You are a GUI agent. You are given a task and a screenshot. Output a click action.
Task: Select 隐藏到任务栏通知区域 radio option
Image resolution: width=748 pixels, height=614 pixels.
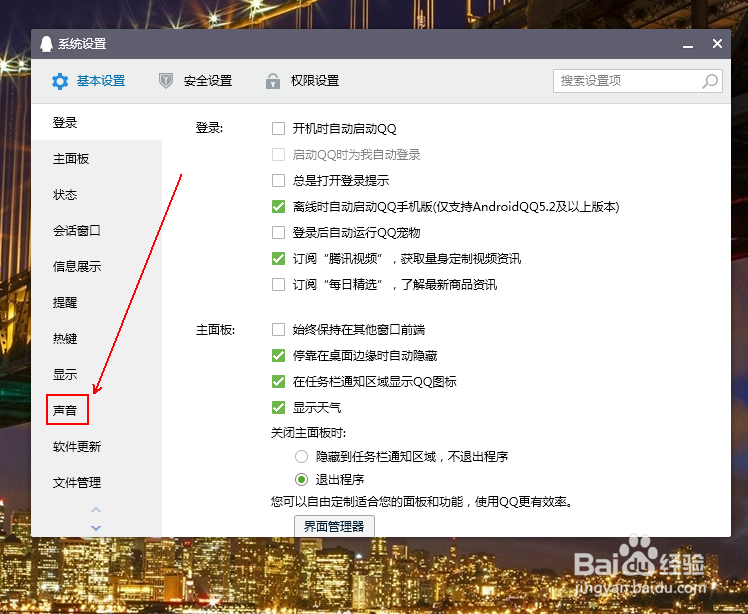[x=301, y=457]
